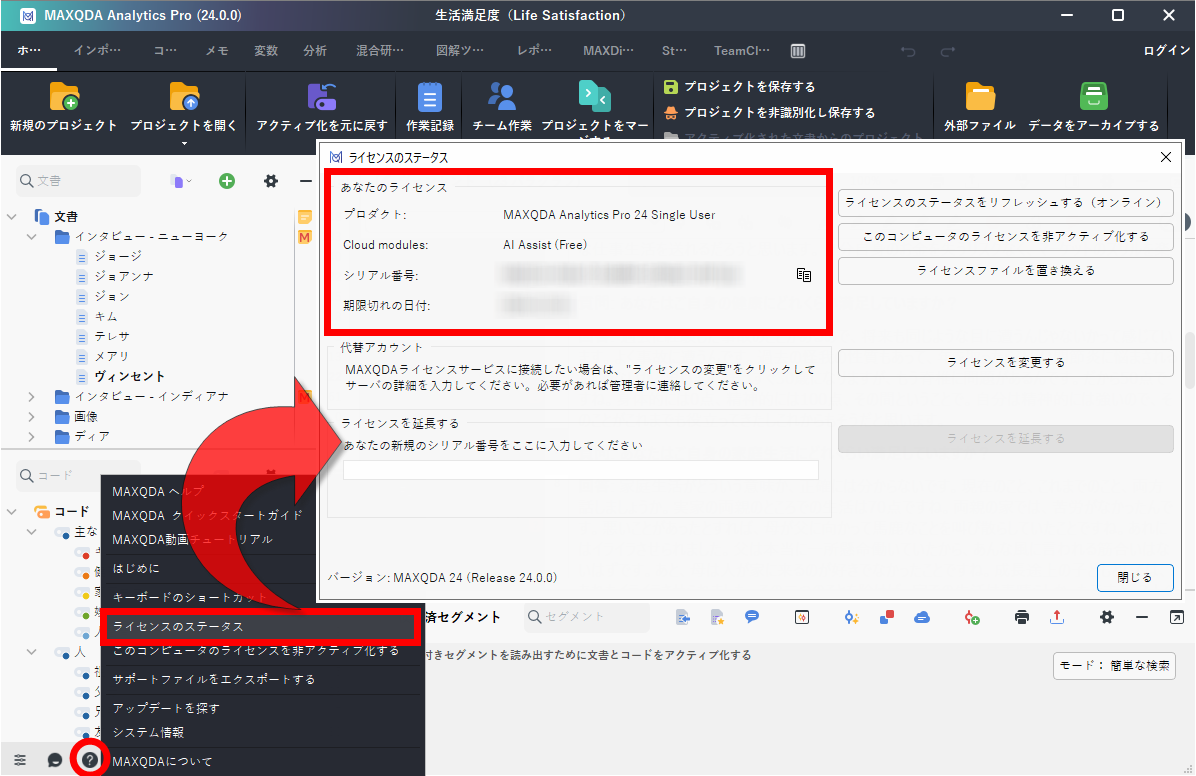This screenshot has width=1196, height=776.
Task: Switch to the 変数 tab
Action: 266,50
